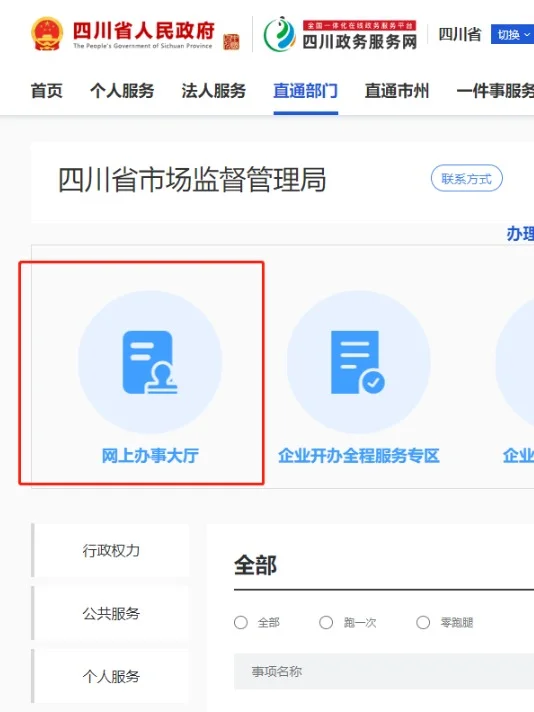Select 行政权力 in the left sidebar
This screenshot has height=712, width=534.
(x=111, y=550)
